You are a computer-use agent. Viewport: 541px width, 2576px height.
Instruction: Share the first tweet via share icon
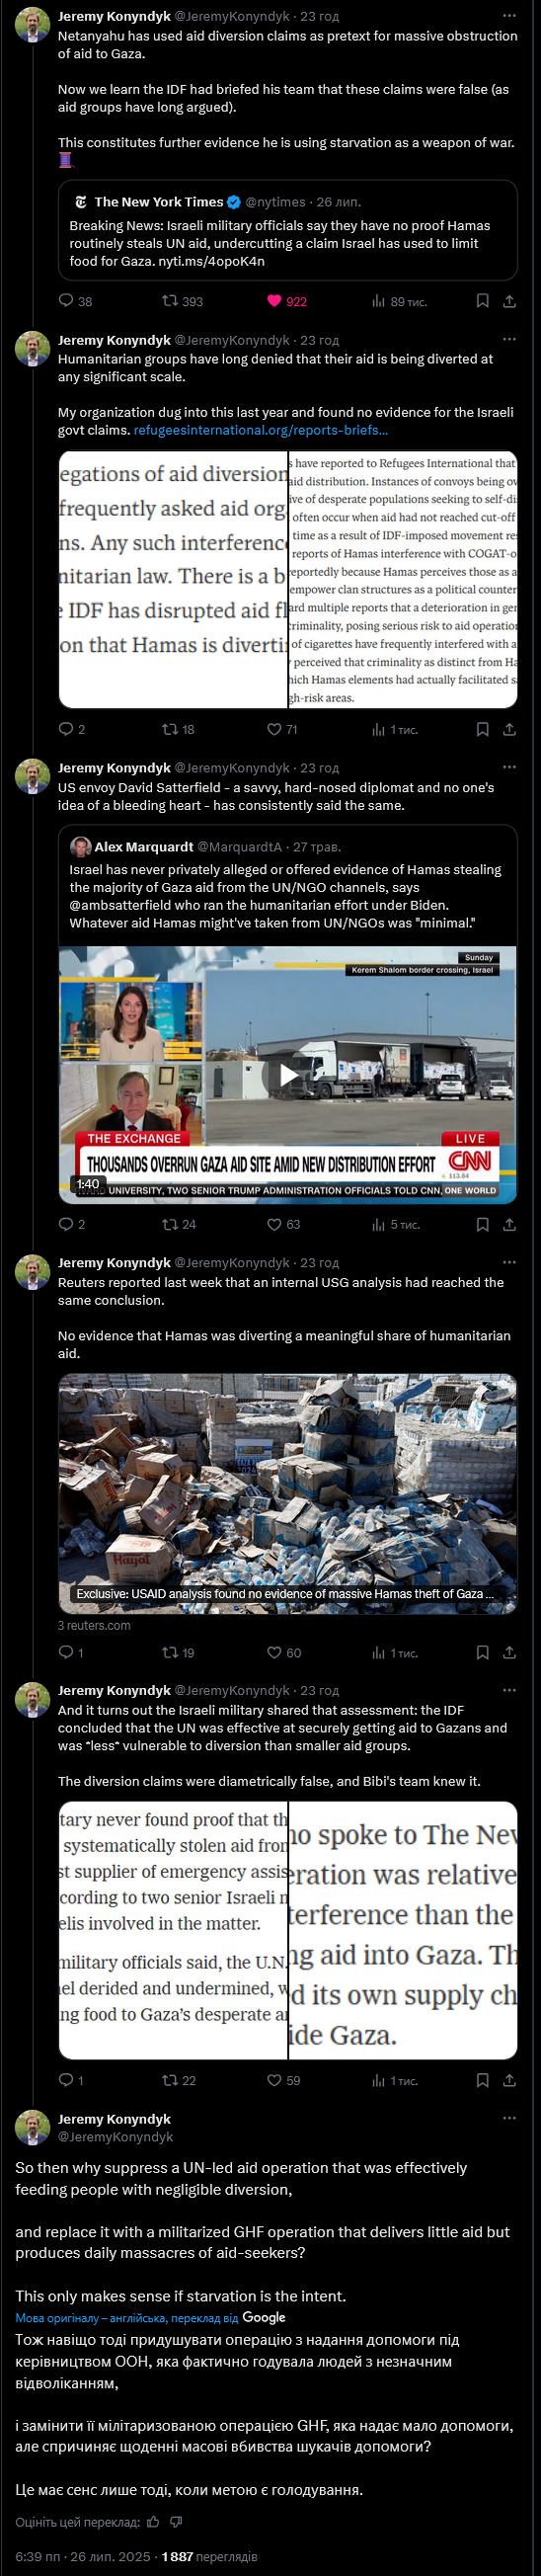click(x=509, y=301)
